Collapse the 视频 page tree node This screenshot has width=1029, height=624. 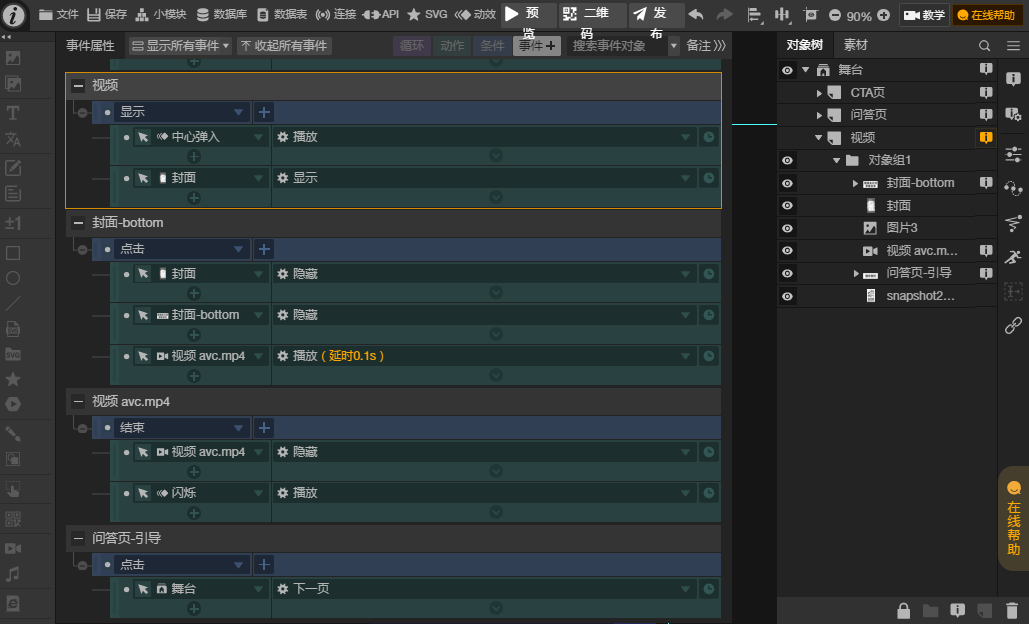818,138
